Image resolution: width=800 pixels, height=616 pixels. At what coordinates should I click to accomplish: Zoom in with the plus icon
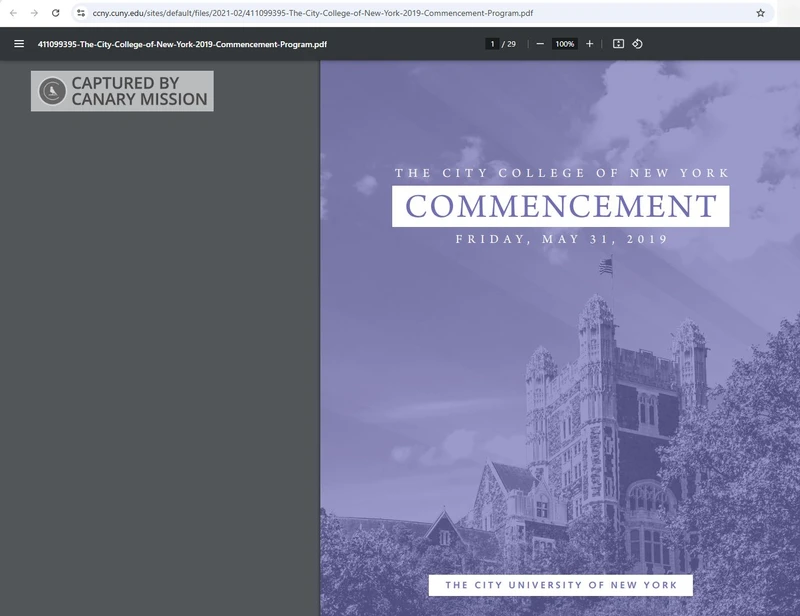click(590, 44)
